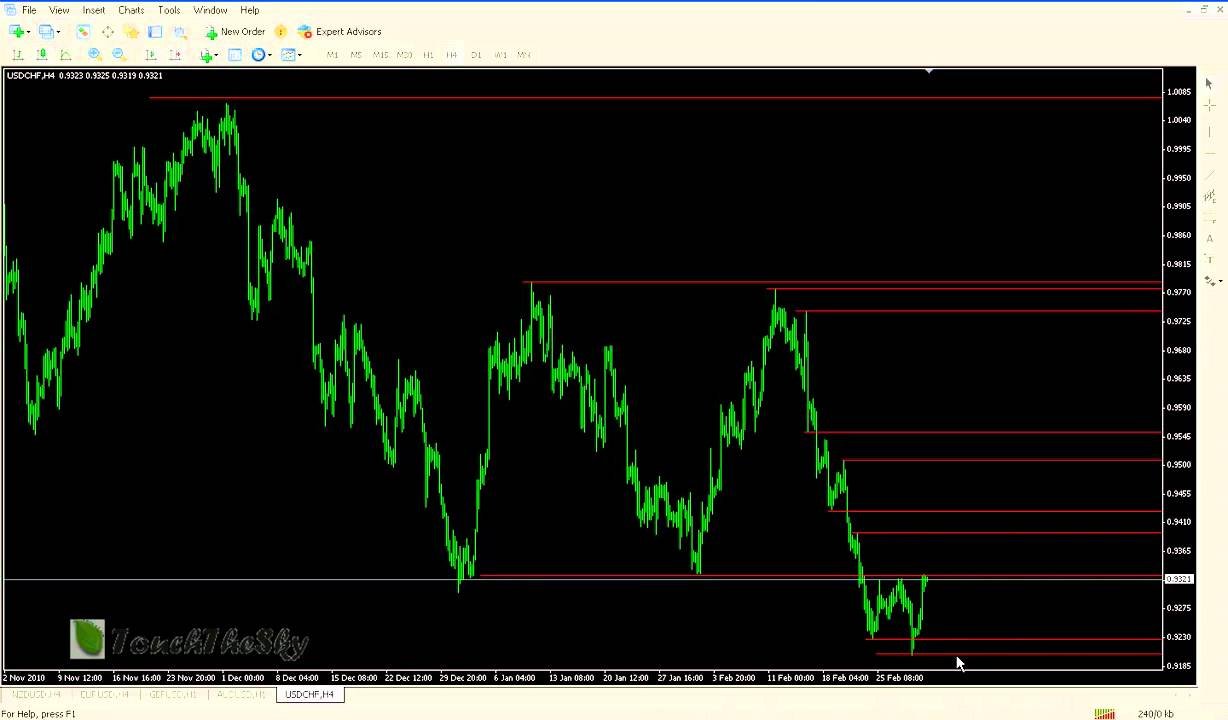Screen dimensions: 1228x720
Task: Select the Crosshair tool
Action: tap(1209, 106)
